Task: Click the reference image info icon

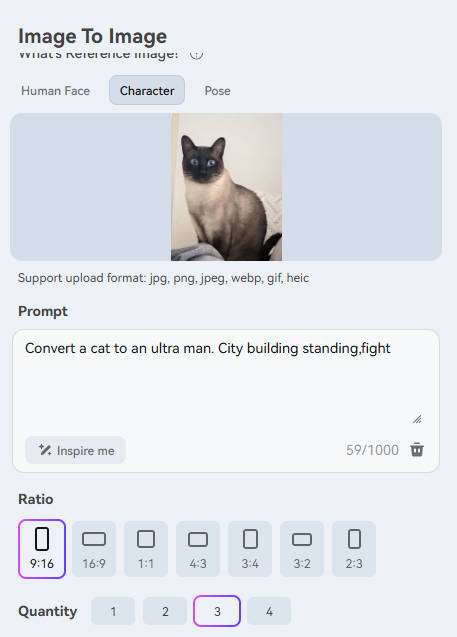Action: coord(196,54)
